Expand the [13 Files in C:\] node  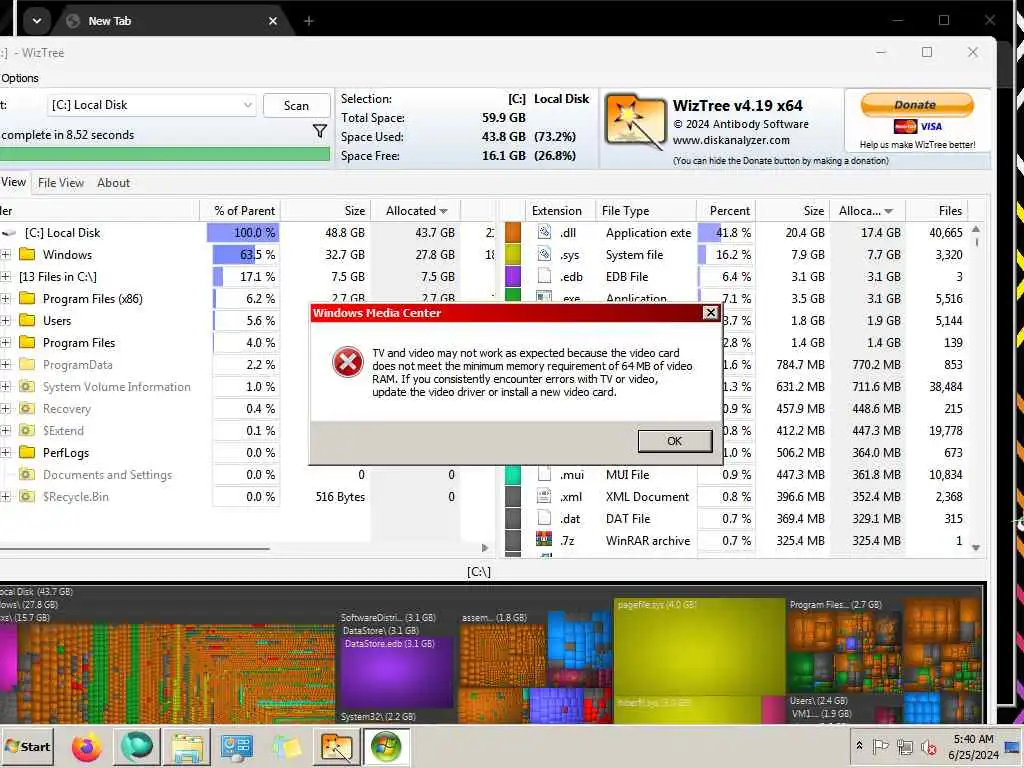click(x=5, y=277)
